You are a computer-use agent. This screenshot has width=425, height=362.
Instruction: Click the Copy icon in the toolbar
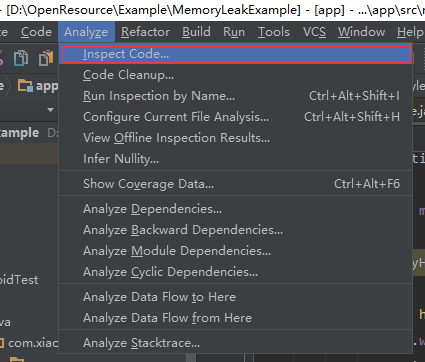coord(21,58)
